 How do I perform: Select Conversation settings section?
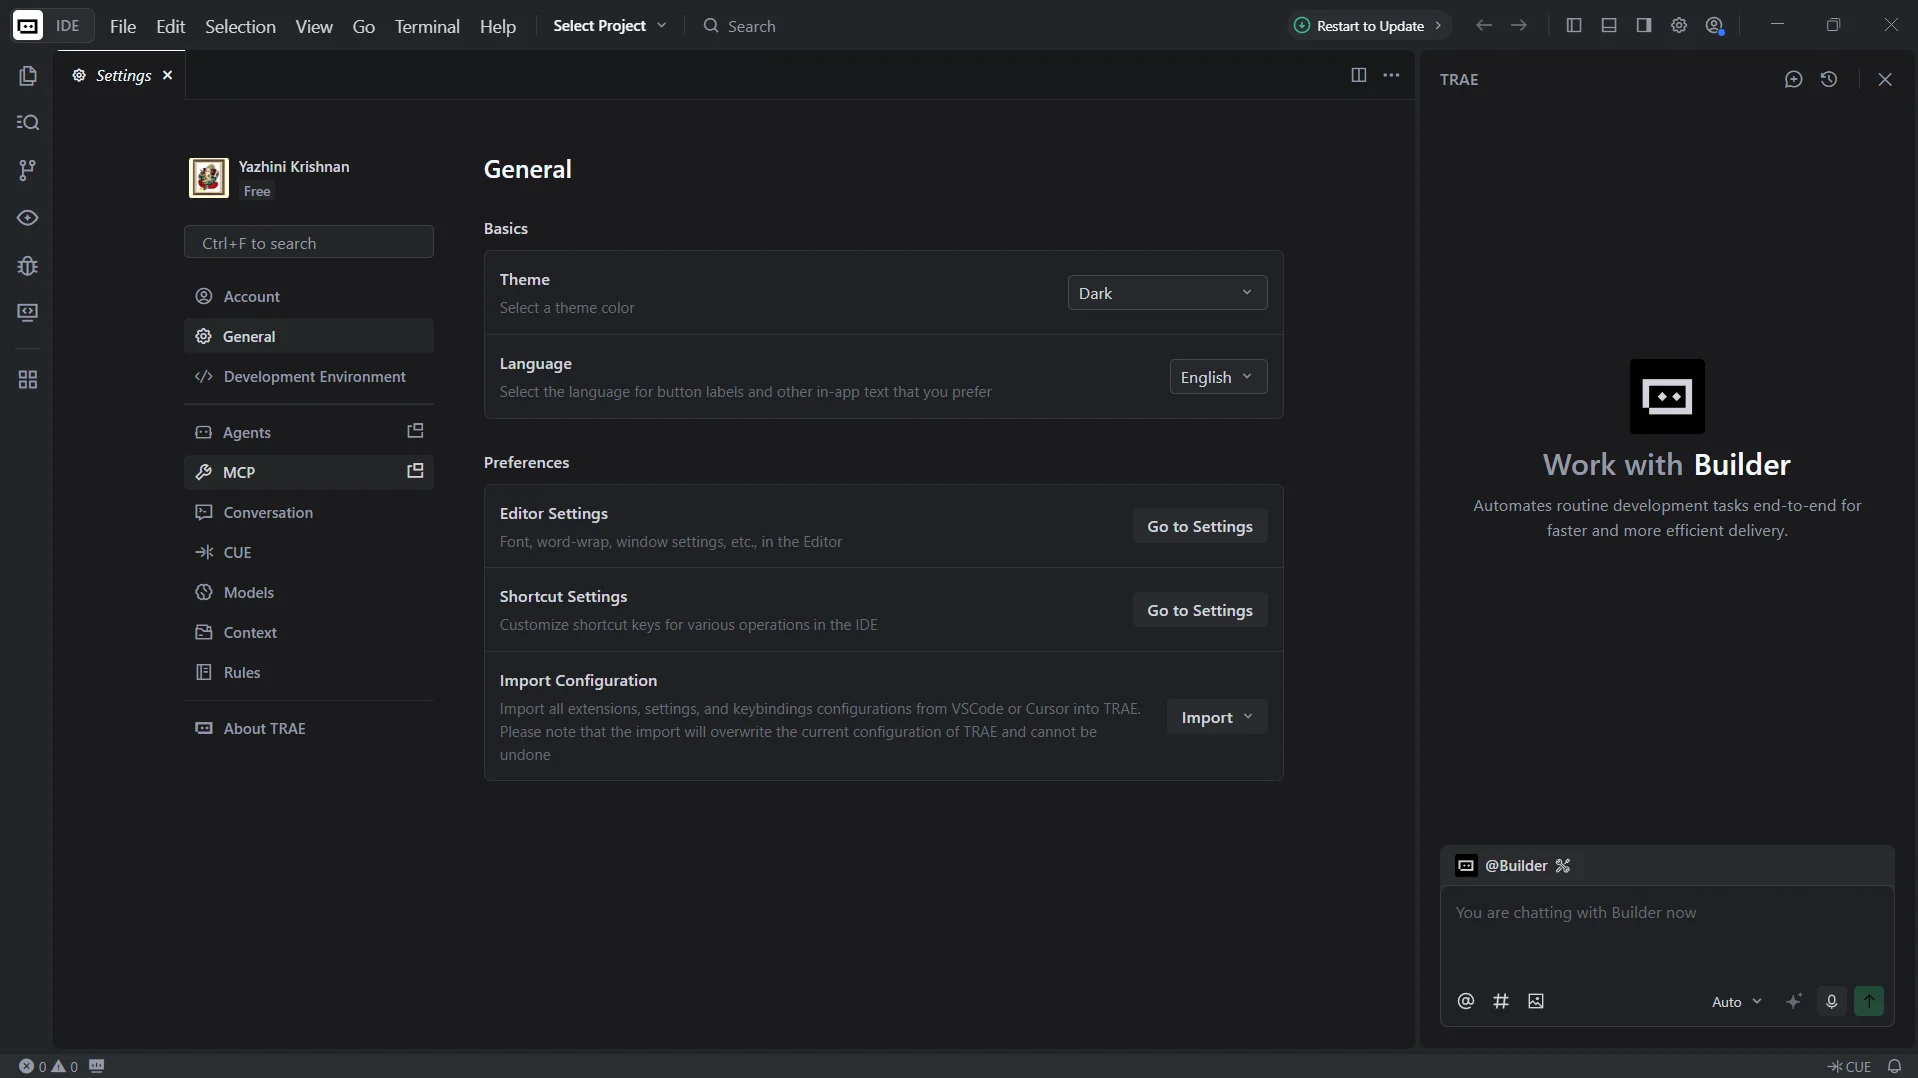pos(308,512)
